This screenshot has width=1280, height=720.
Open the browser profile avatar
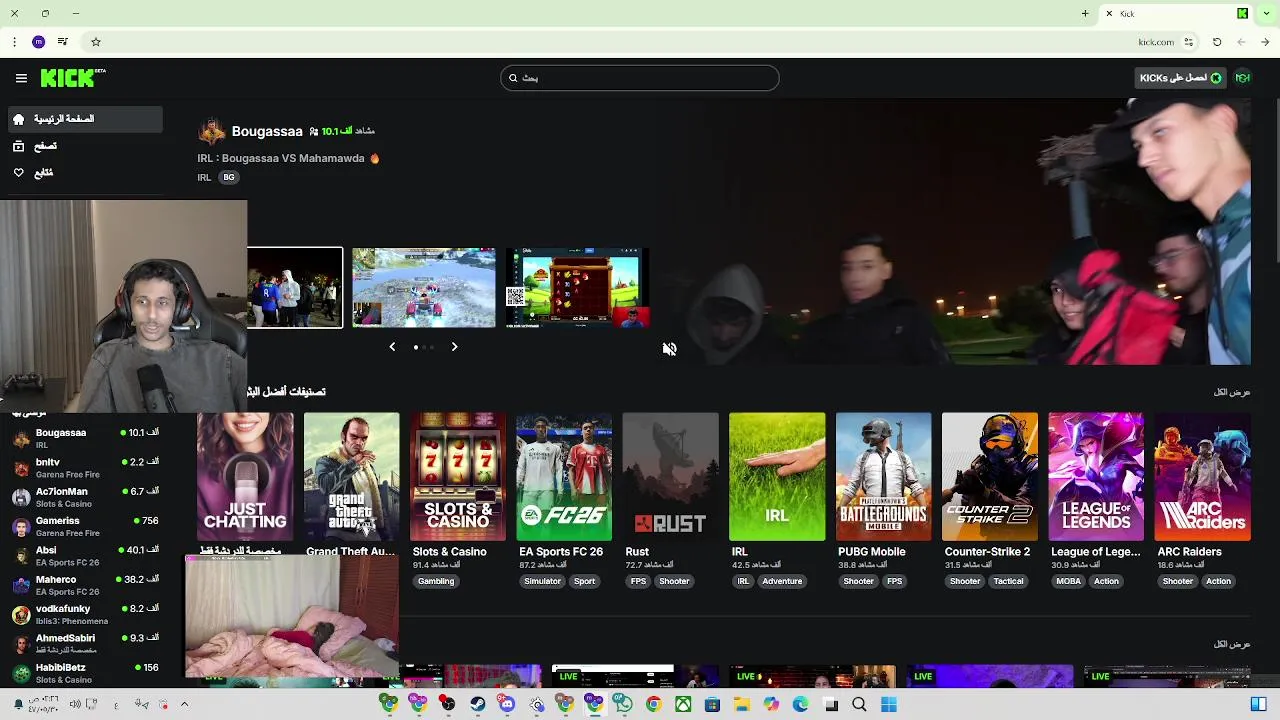tap(38, 42)
